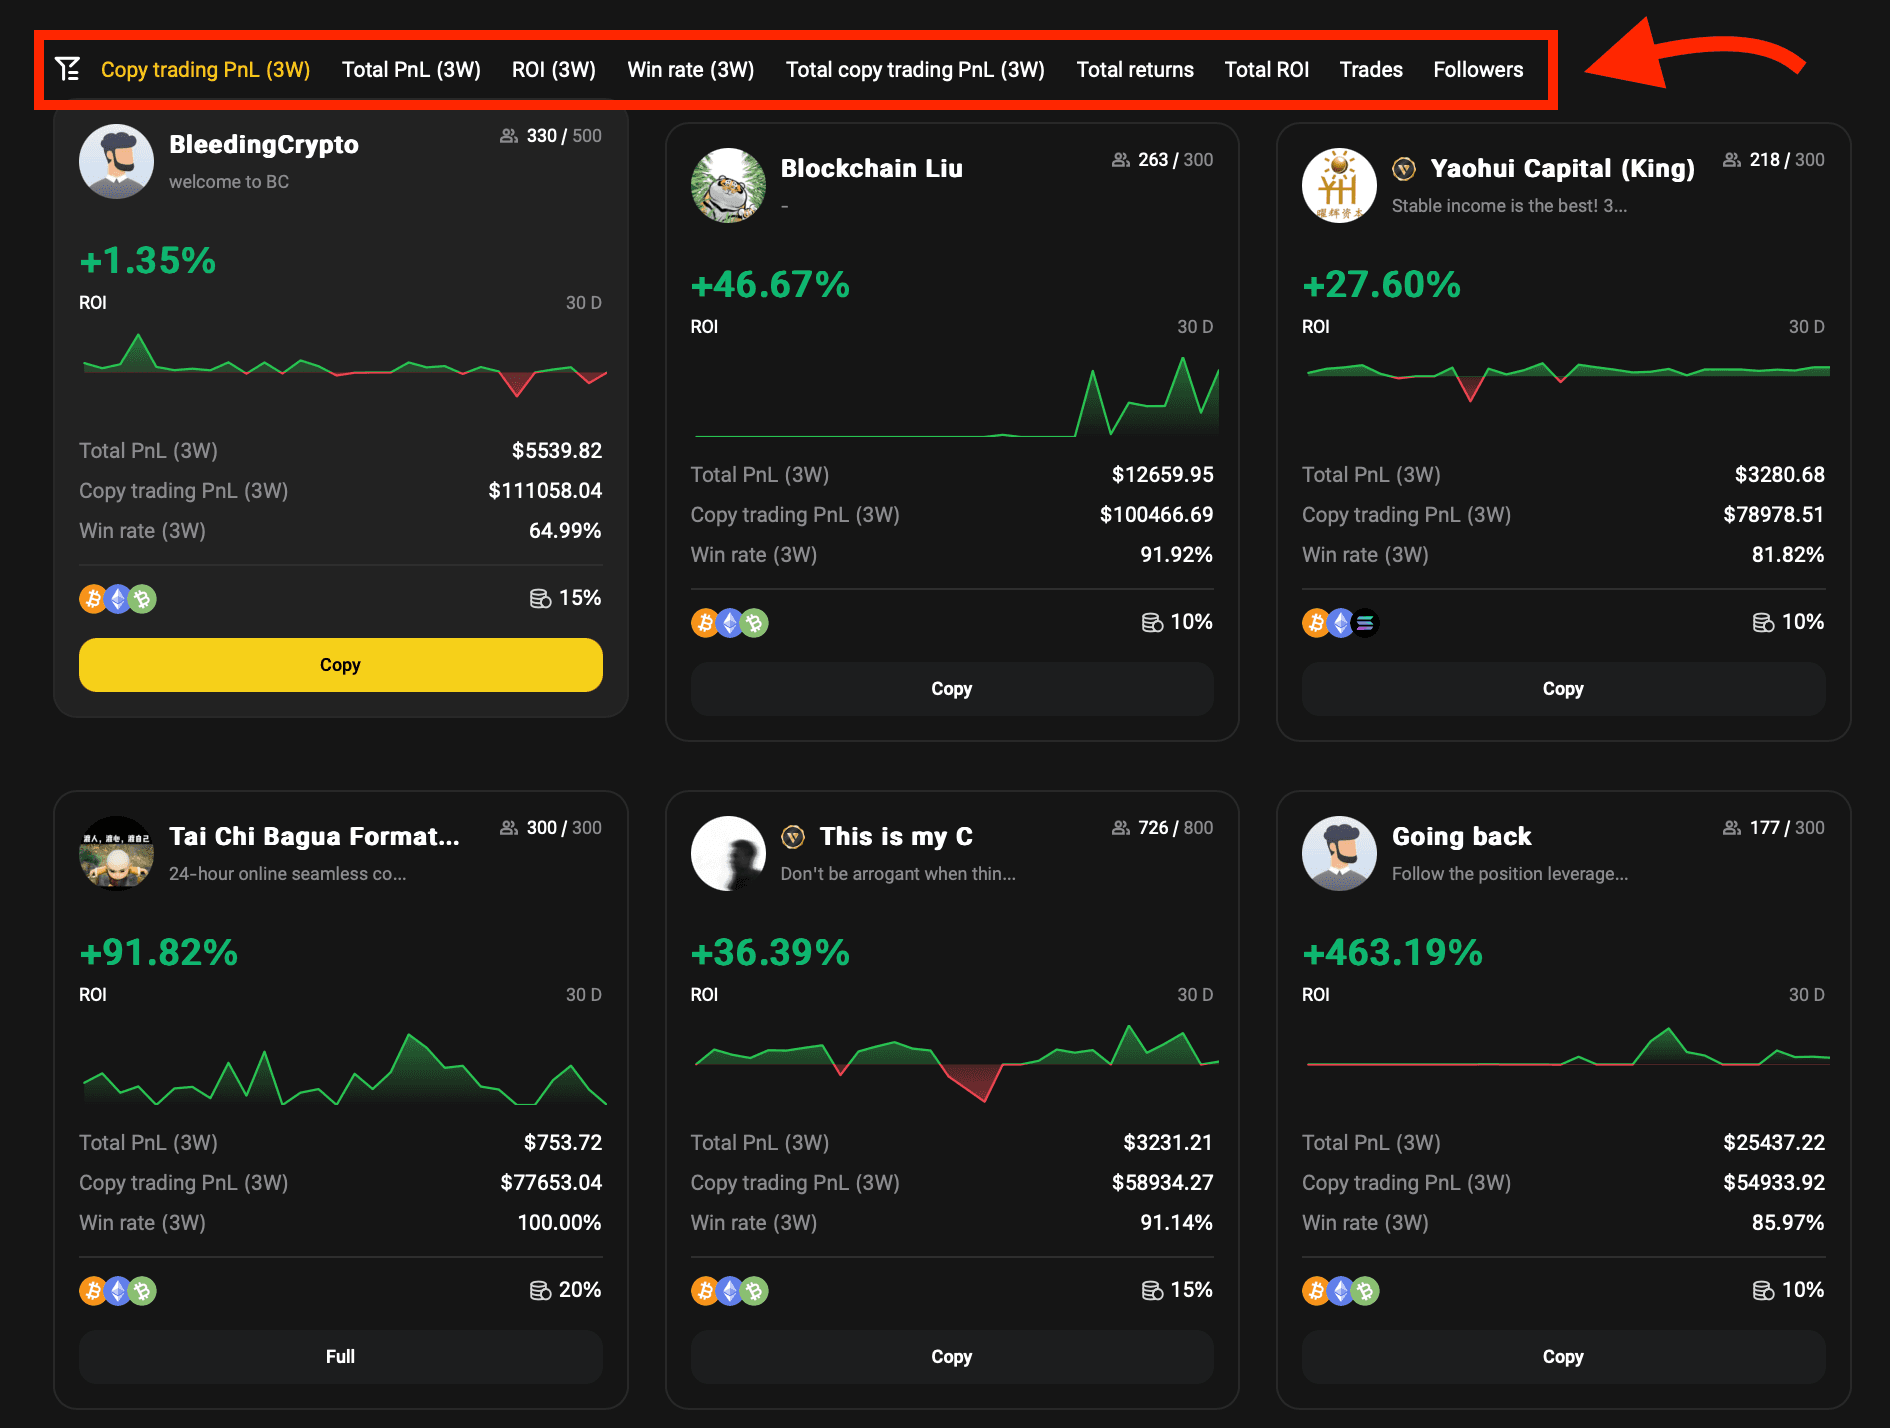Copy the Blockchain Liu trader

[x=951, y=689]
